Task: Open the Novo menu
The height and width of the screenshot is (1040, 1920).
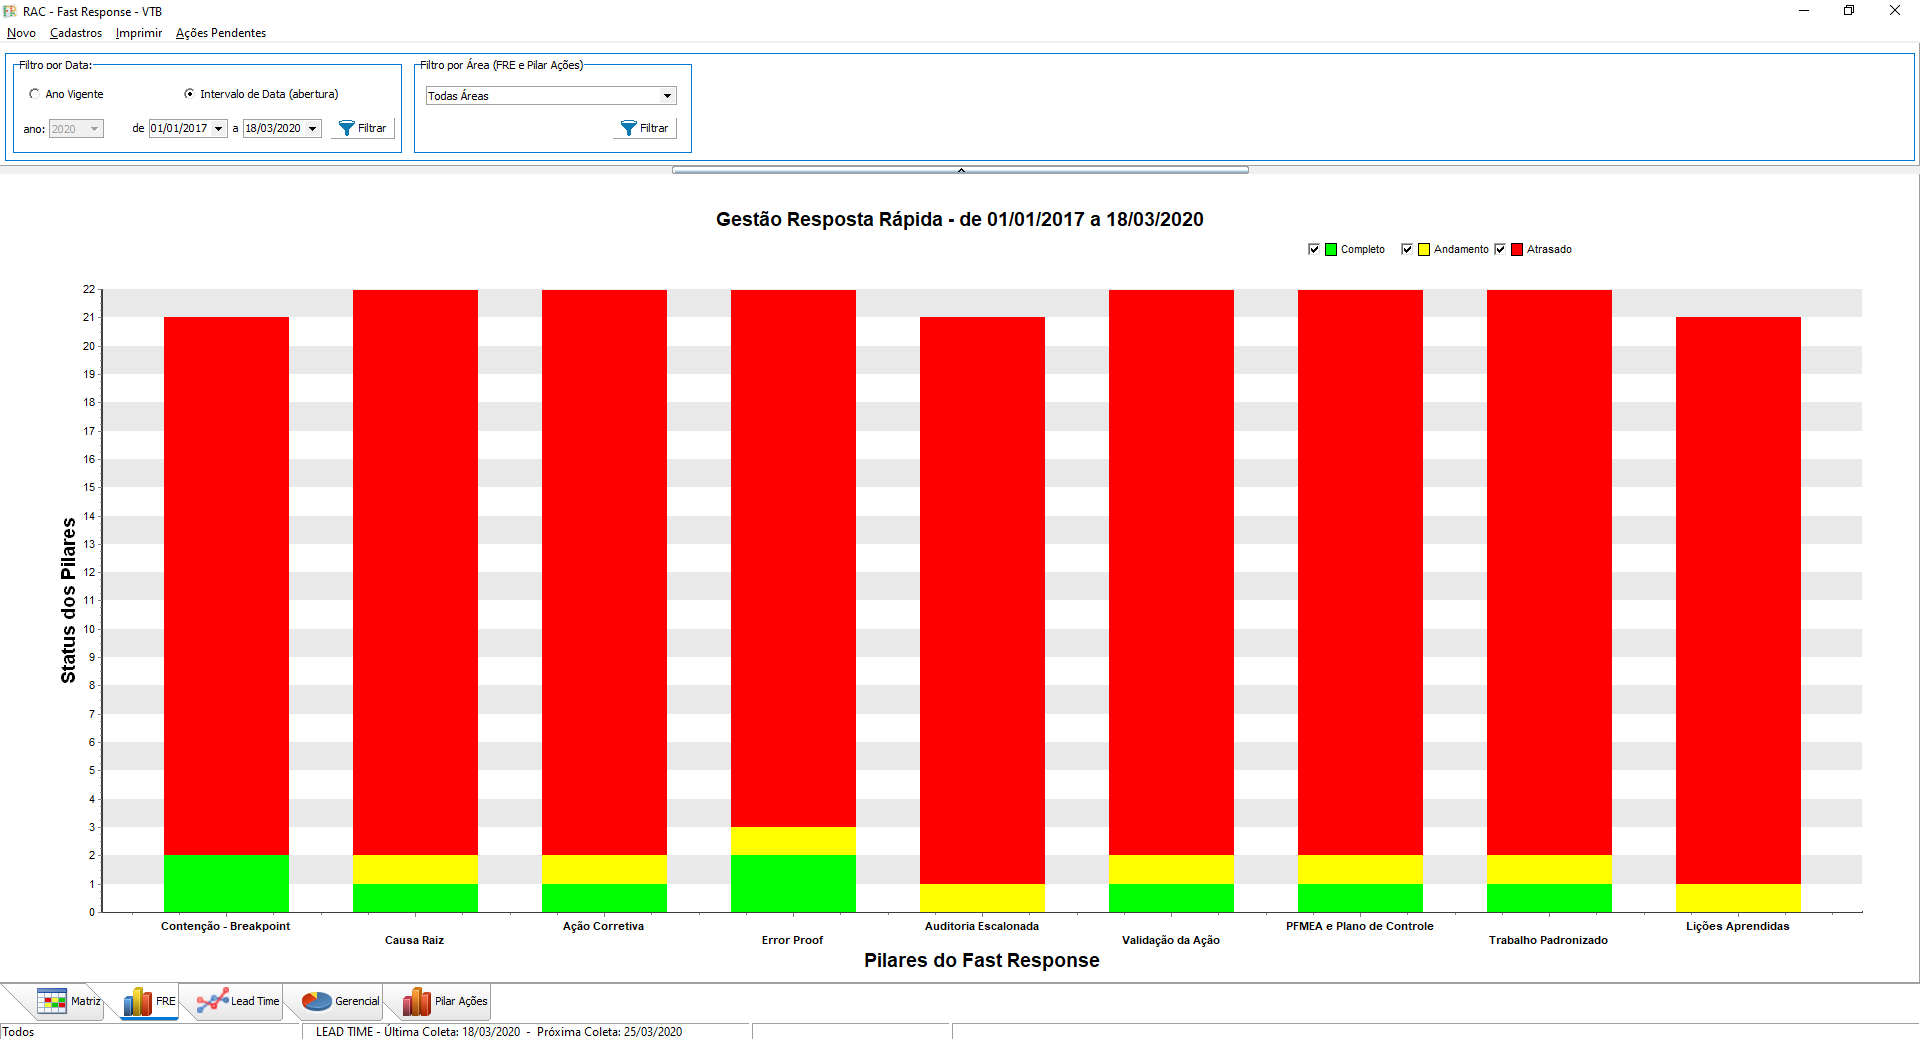Action: click(x=21, y=33)
